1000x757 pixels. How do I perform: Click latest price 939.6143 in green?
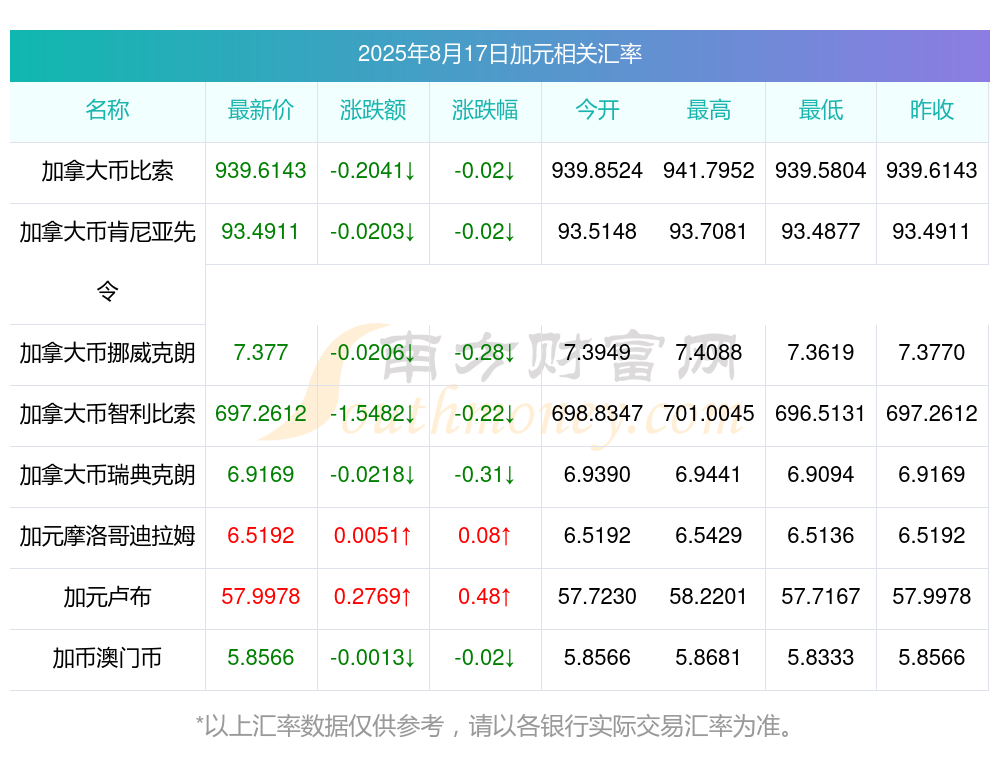[261, 171]
